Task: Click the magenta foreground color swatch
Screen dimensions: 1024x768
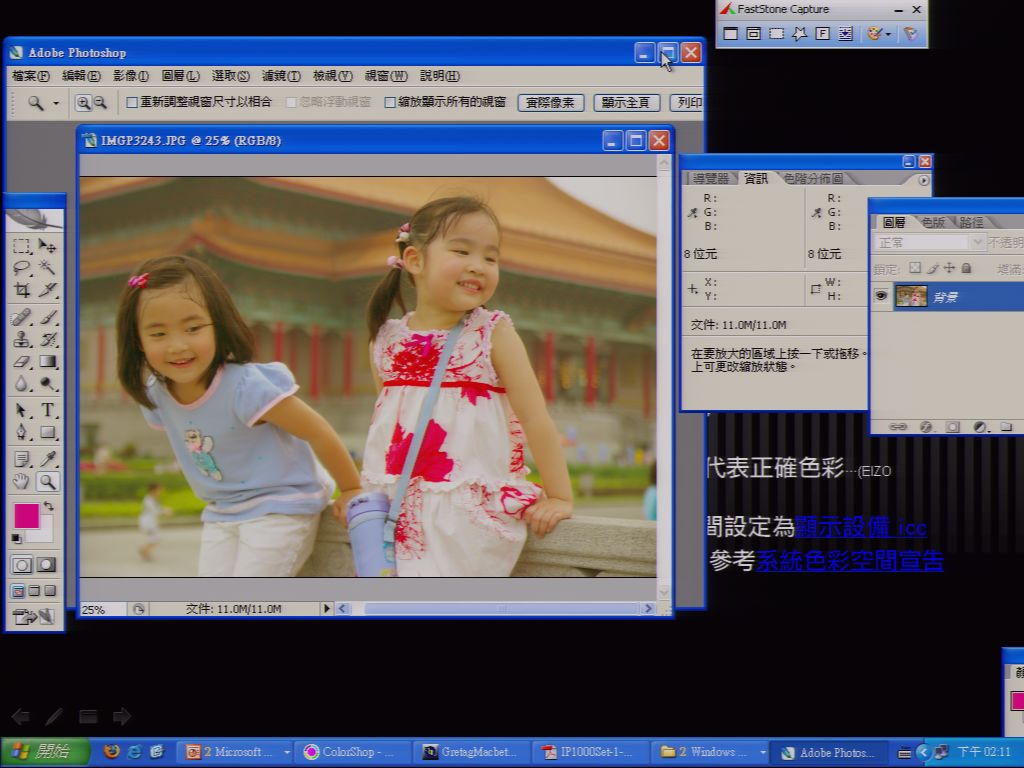Action: pyautogui.click(x=26, y=516)
